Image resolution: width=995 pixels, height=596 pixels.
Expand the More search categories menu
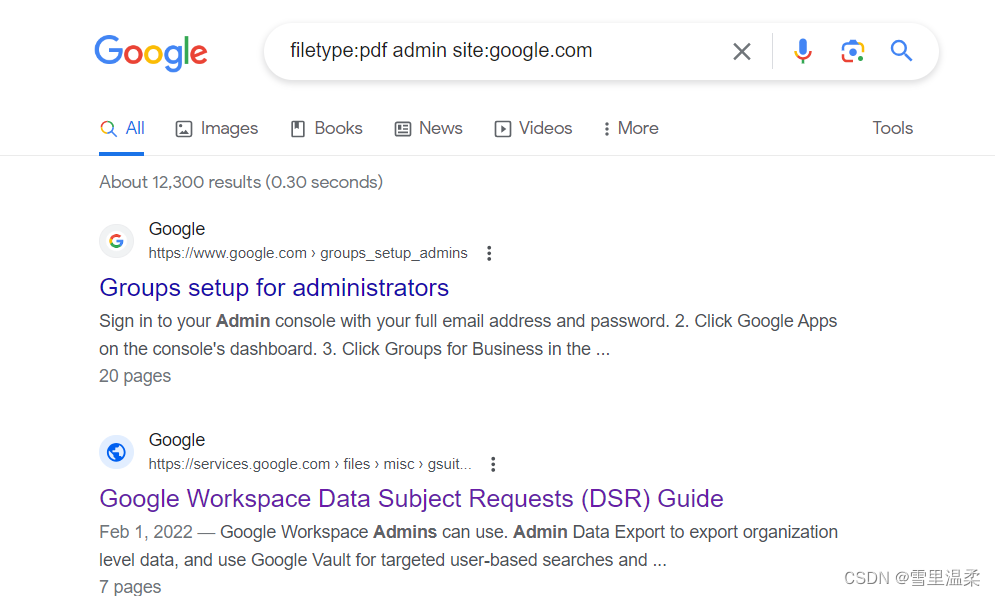(x=630, y=128)
